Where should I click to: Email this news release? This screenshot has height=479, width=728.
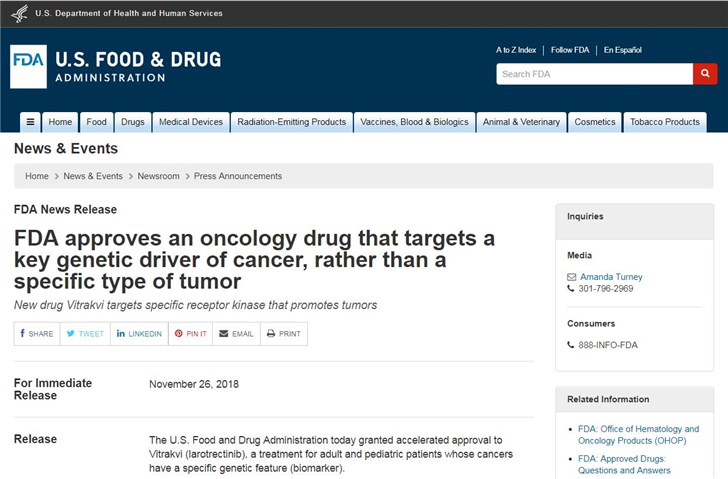tap(236, 334)
